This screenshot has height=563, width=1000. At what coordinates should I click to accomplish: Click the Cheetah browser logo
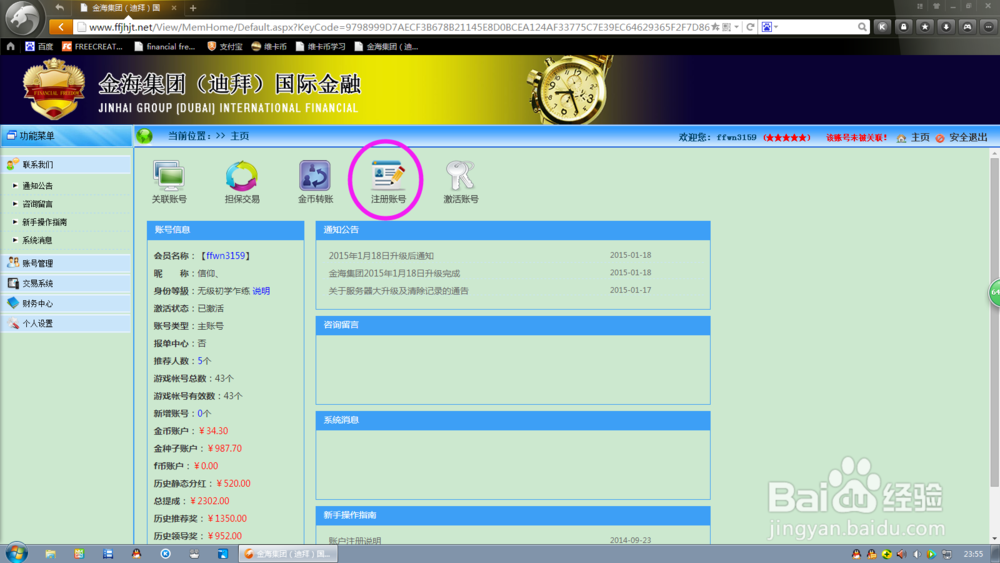click(22, 17)
